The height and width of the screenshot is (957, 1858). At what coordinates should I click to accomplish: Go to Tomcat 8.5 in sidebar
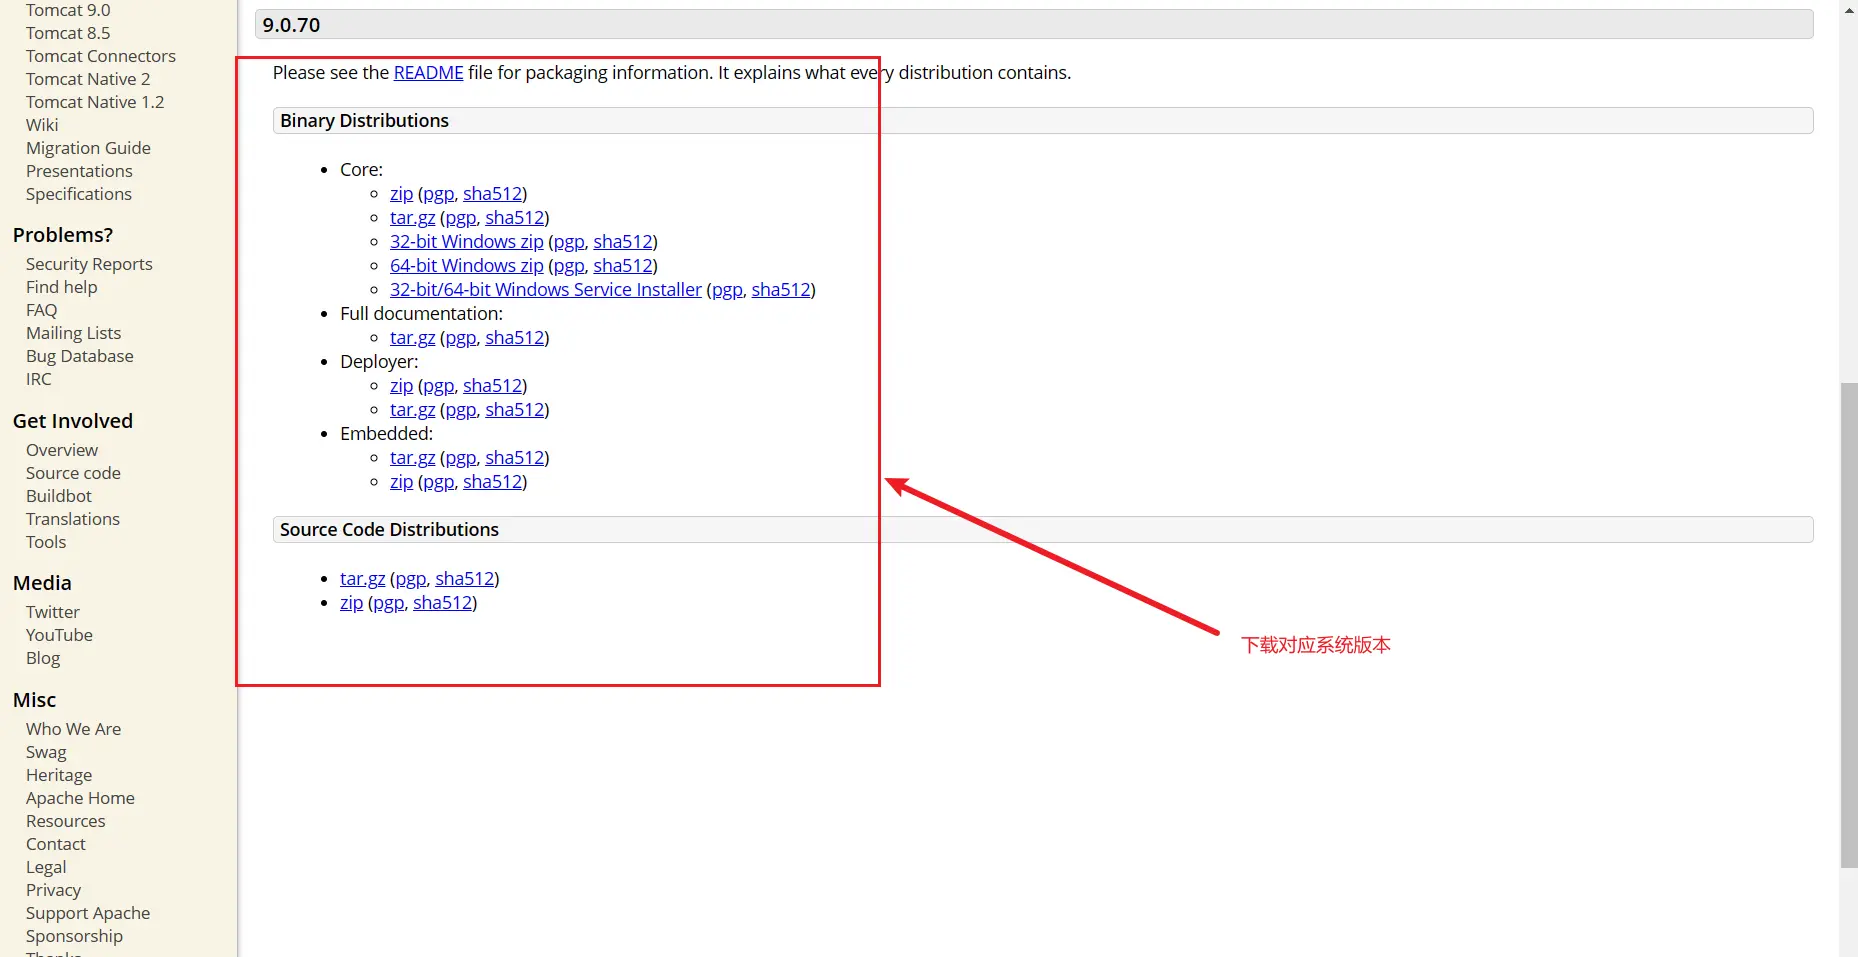coord(68,33)
